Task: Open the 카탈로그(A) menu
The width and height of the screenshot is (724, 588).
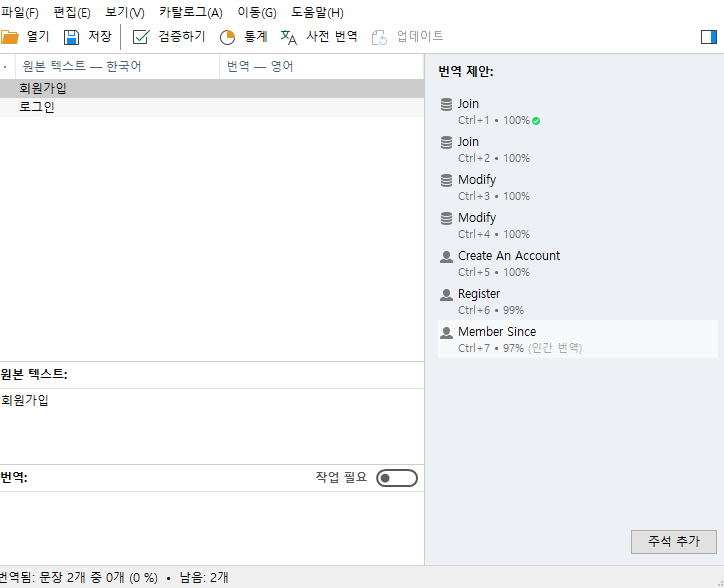Action: point(190,13)
